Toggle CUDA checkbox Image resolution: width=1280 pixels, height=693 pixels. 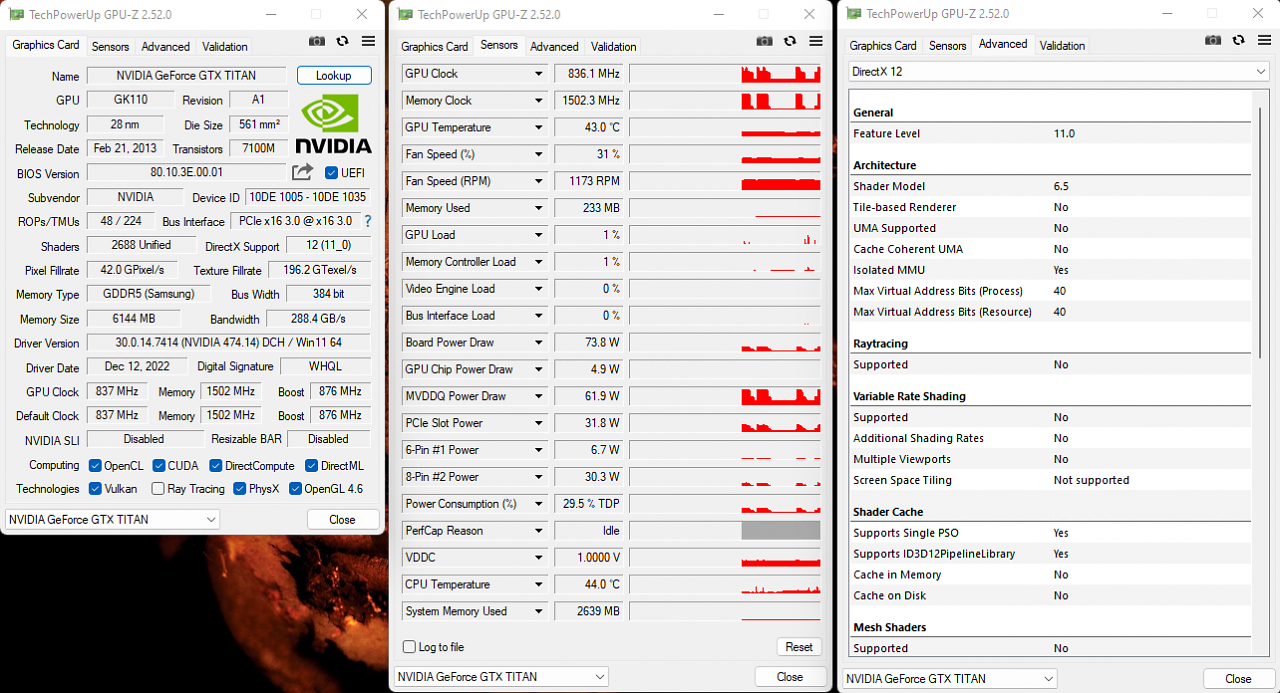(159, 465)
